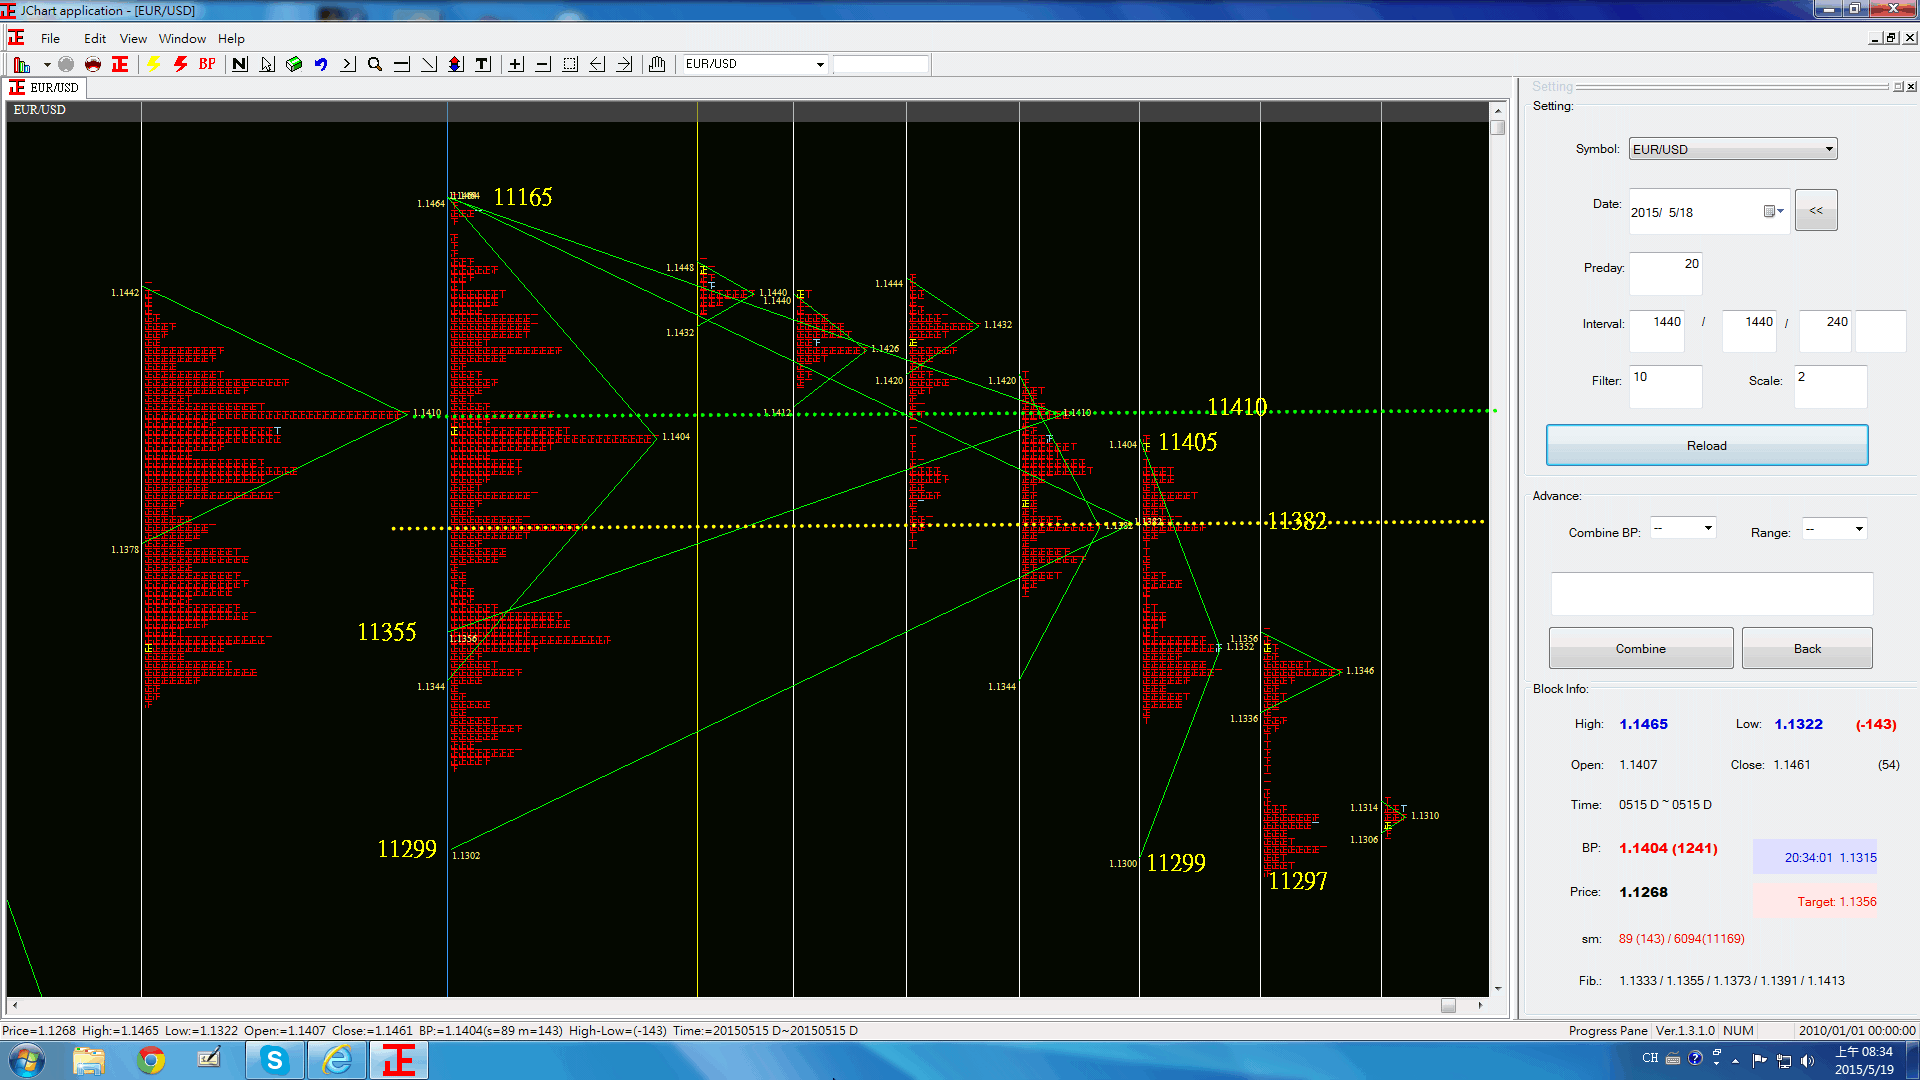Screen dimensions: 1920x1080
Task: Open the Help menu
Action: click(x=231, y=39)
